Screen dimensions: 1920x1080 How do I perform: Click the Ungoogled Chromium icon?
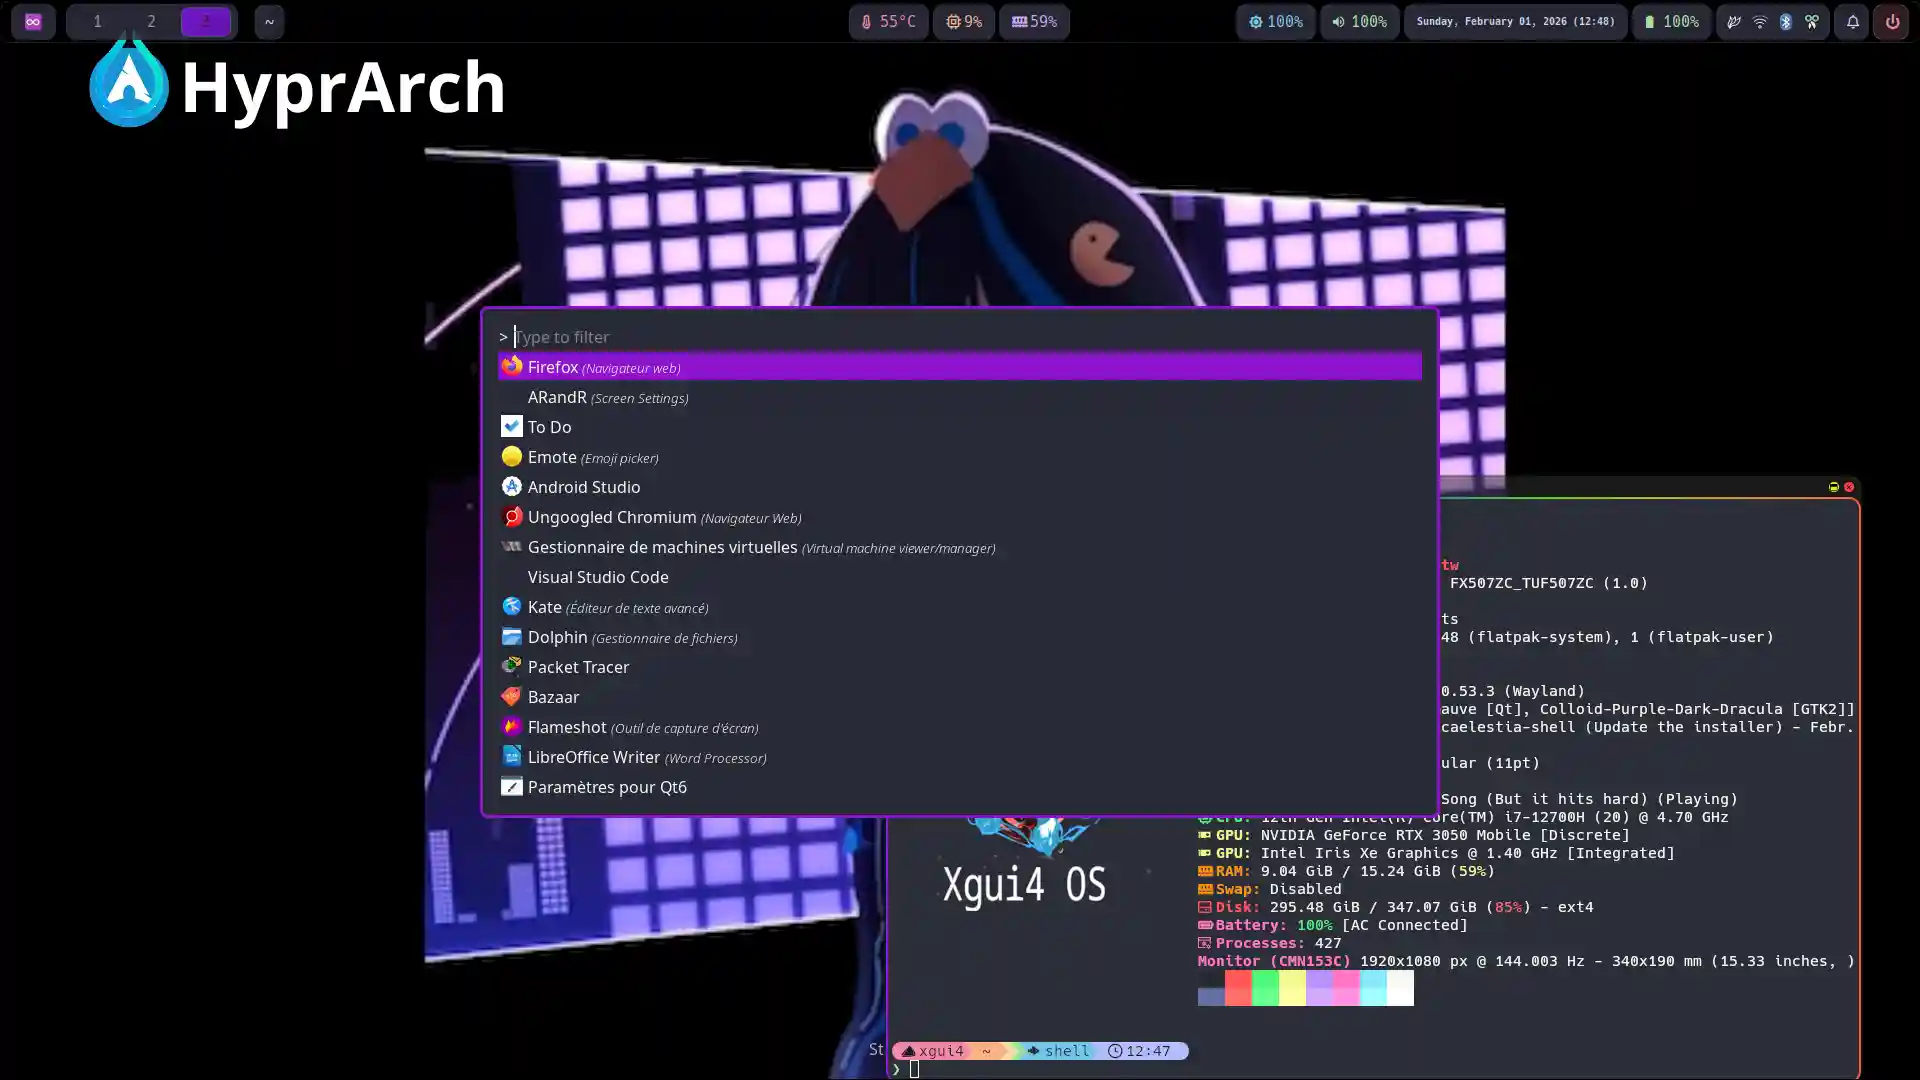tap(512, 516)
